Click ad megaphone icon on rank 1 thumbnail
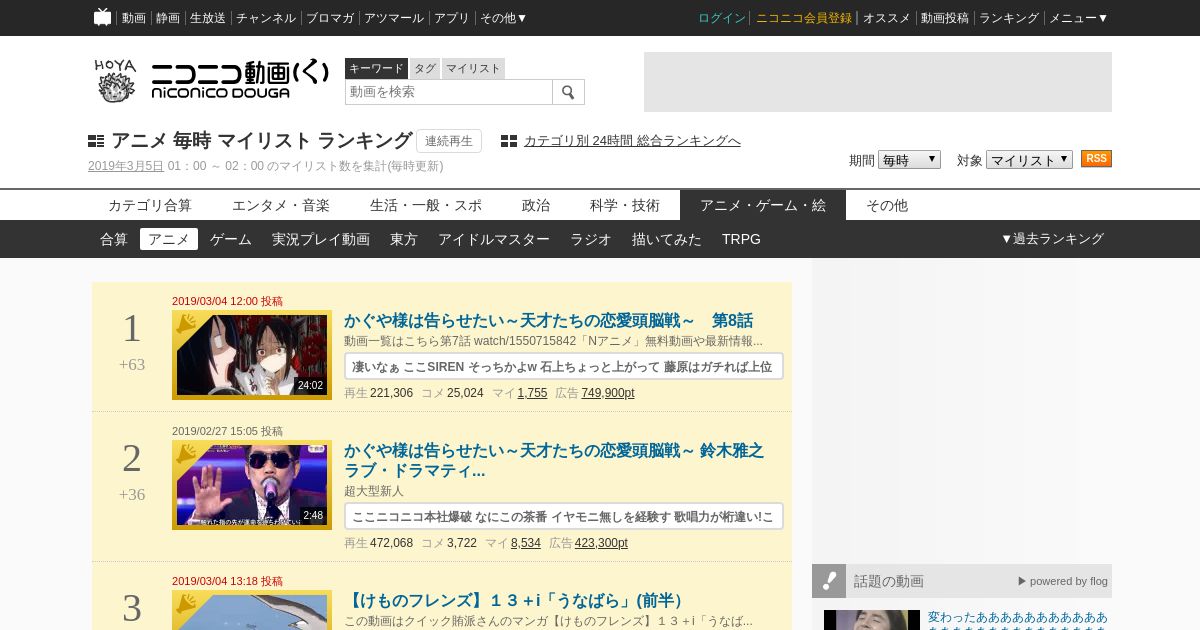The image size is (1200, 630). click(x=186, y=323)
